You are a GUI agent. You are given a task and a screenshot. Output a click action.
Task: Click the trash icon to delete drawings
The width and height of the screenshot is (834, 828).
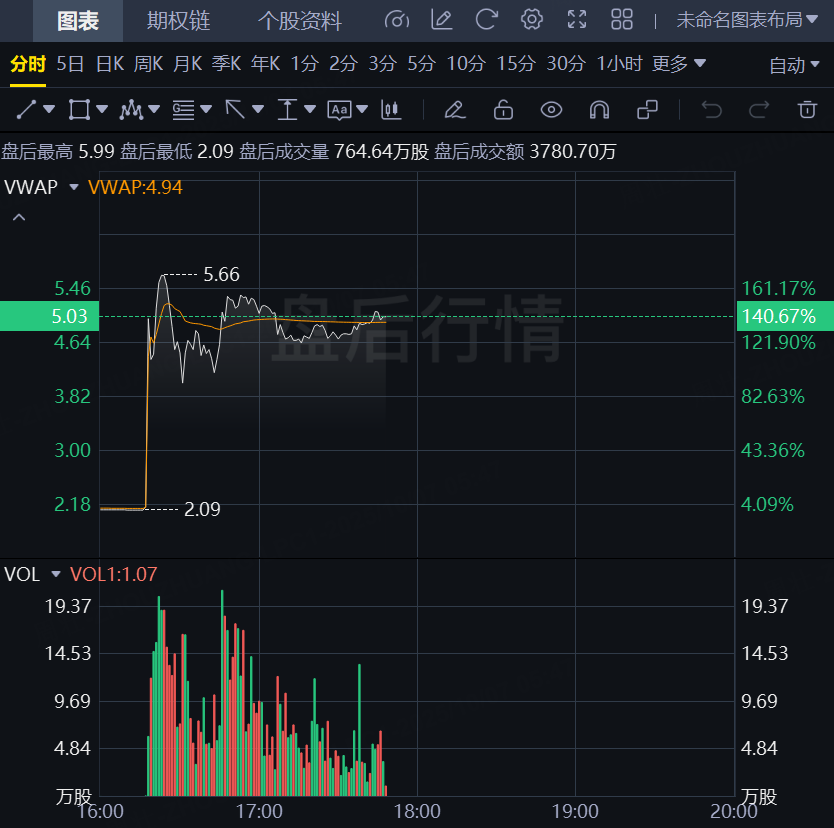pos(807,109)
